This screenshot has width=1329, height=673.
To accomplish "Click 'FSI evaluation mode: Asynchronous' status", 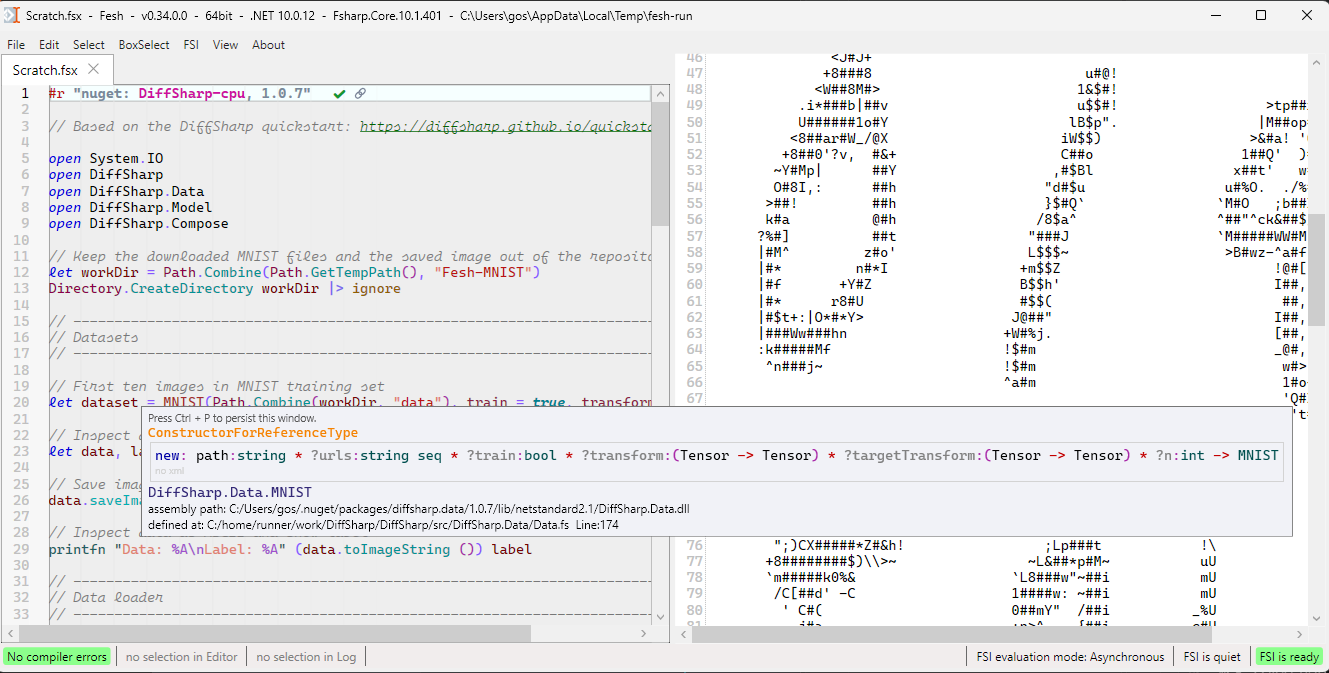I will coord(1071,657).
